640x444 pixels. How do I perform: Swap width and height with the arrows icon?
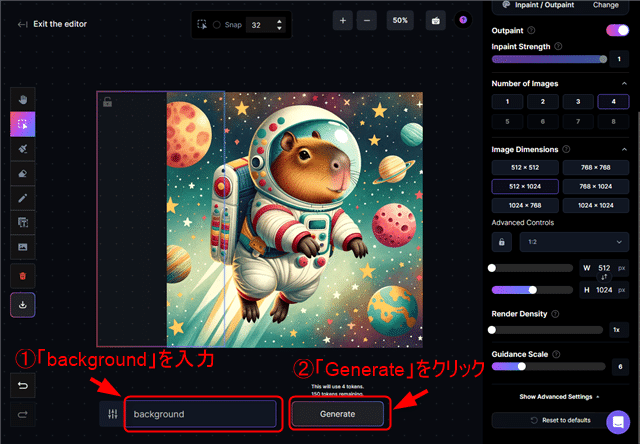(604, 277)
